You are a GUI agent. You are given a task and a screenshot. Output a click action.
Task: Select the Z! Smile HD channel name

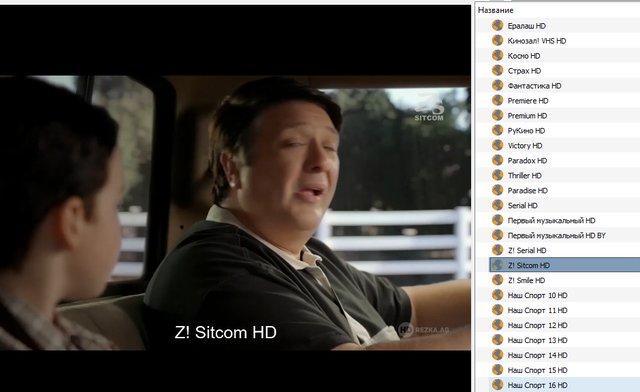[x=526, y=280]
